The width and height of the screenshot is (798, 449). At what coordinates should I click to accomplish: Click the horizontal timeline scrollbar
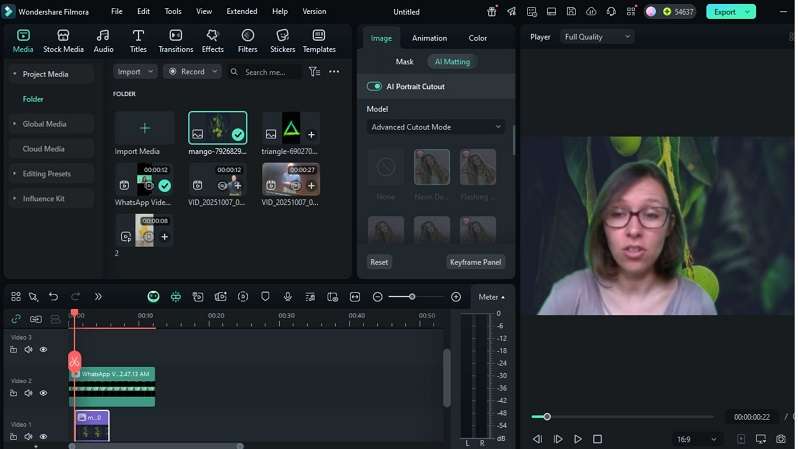(x=156, y=446)
